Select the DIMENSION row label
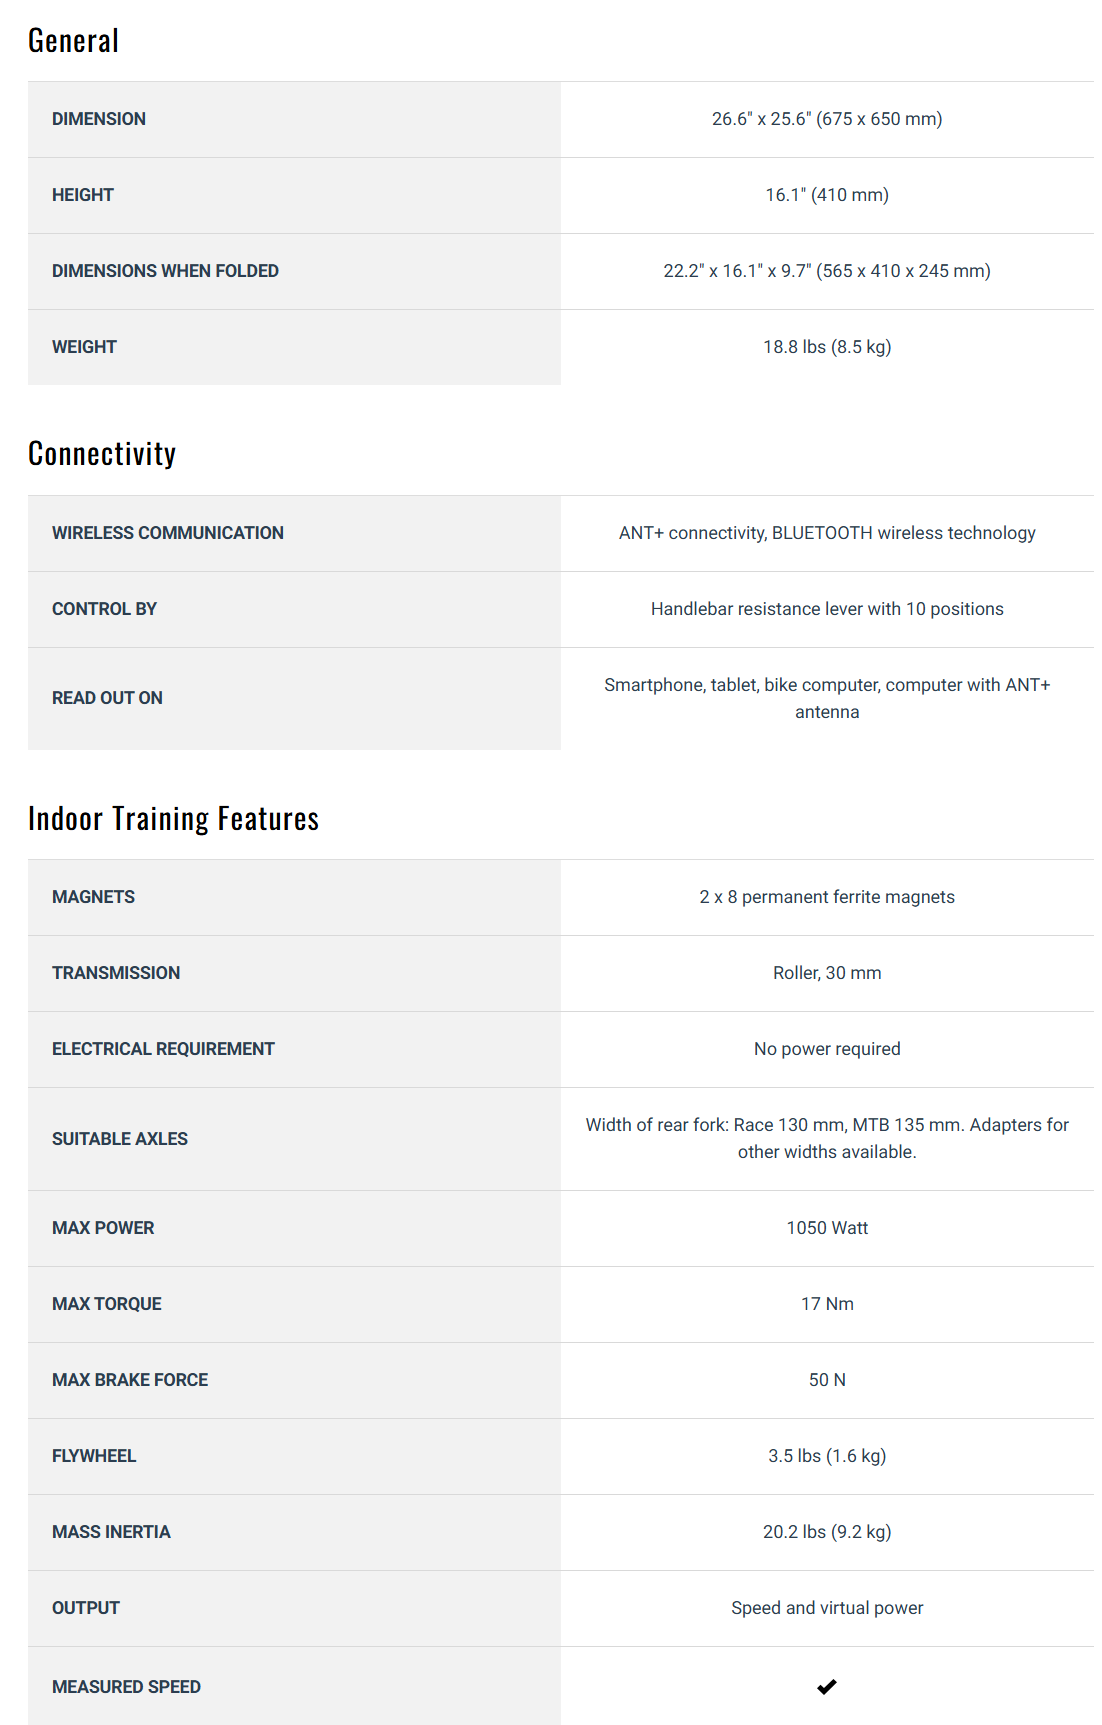The width and height of the screenshot is (1102, 1725). 99,119
